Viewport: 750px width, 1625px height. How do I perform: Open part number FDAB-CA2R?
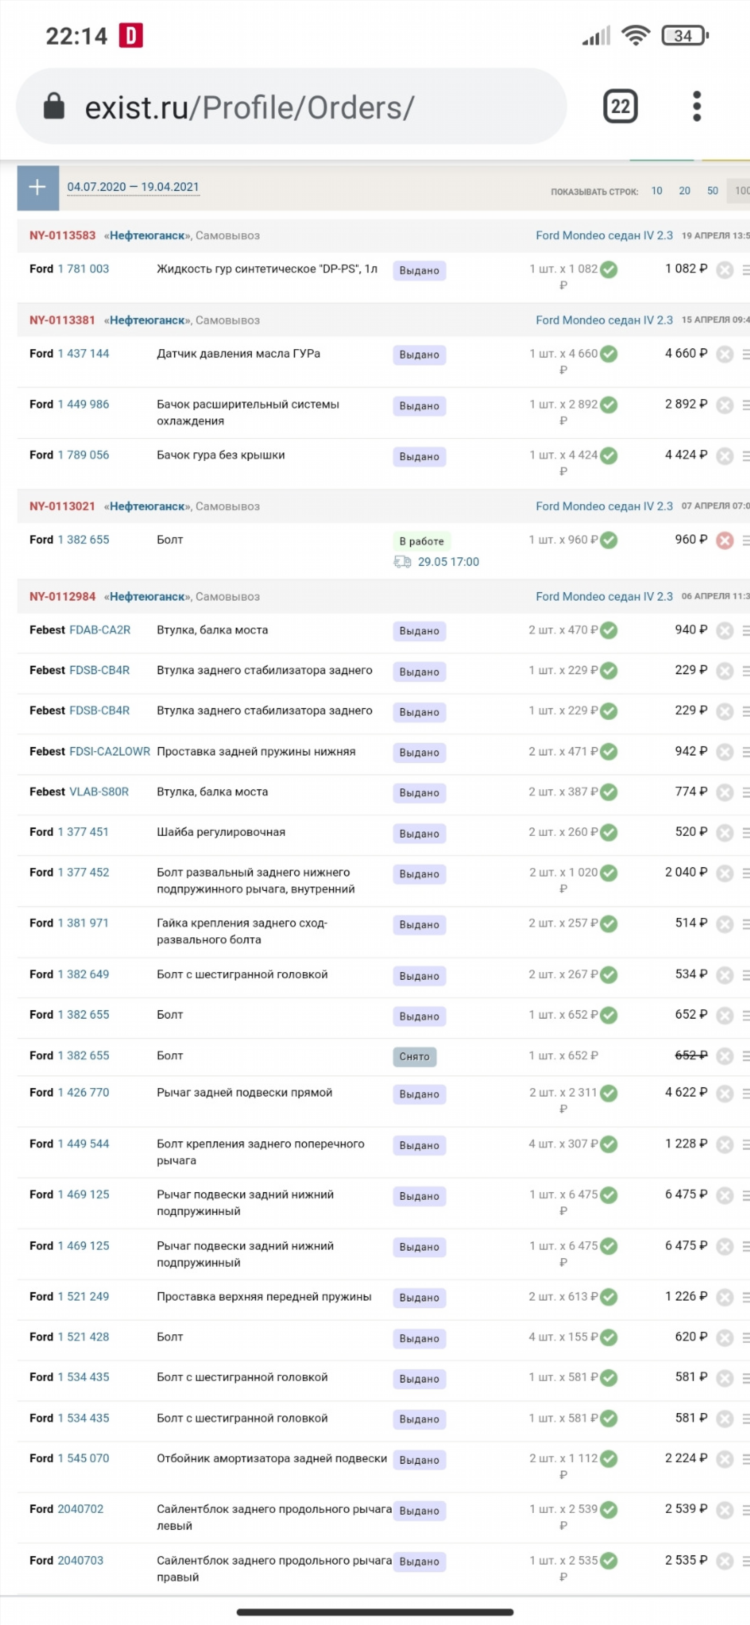click(100, 630)
